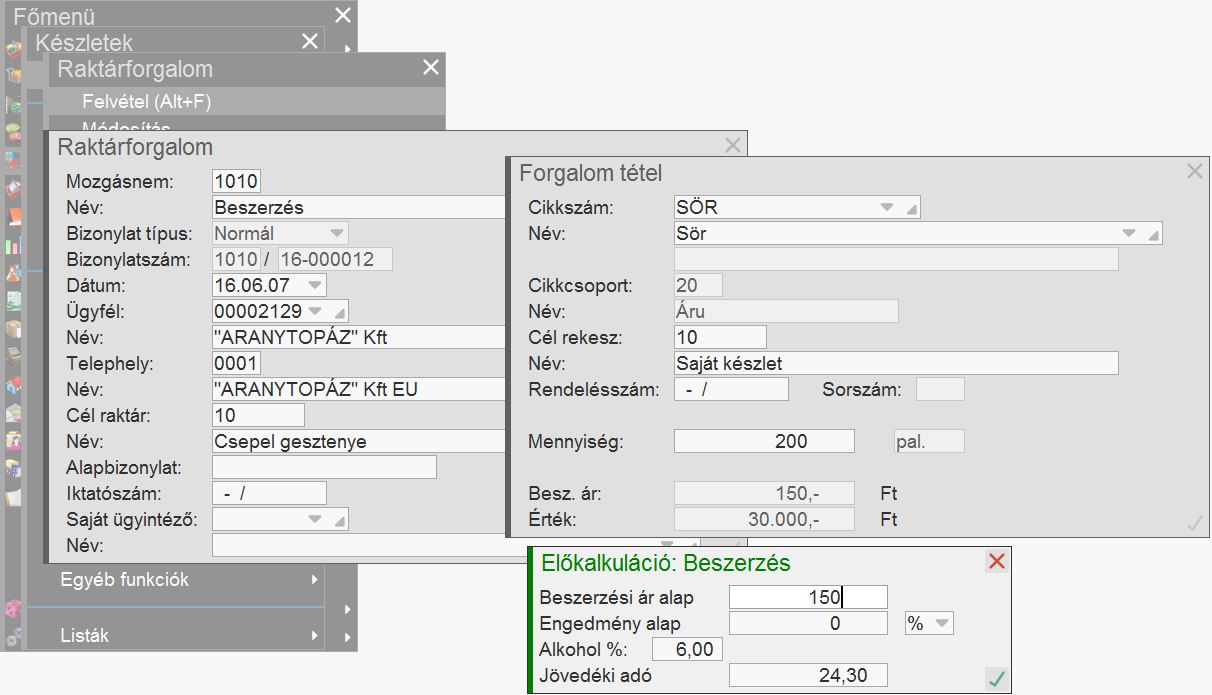Screen dimensions: 1212x695
Task: Close the Forgalom tétel dialog
Action: tap(1194, 171)
